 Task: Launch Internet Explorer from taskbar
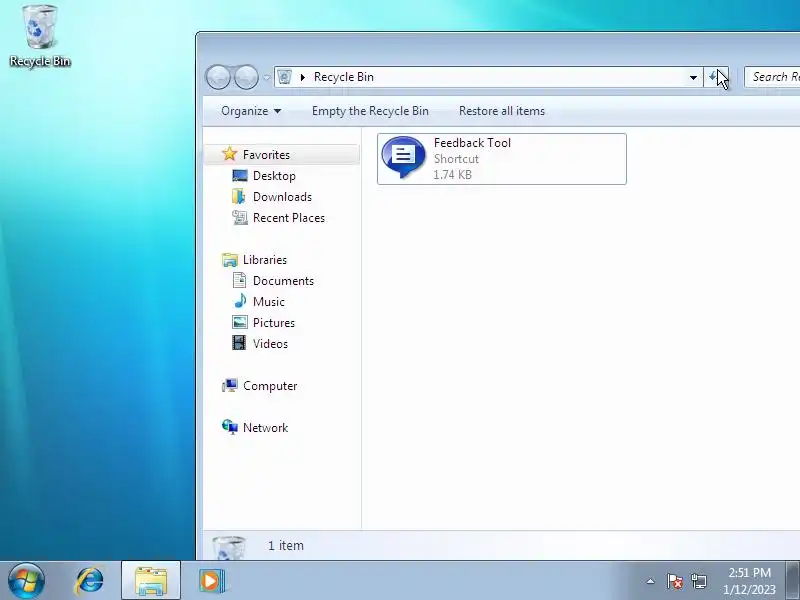[x=89, y=581]
